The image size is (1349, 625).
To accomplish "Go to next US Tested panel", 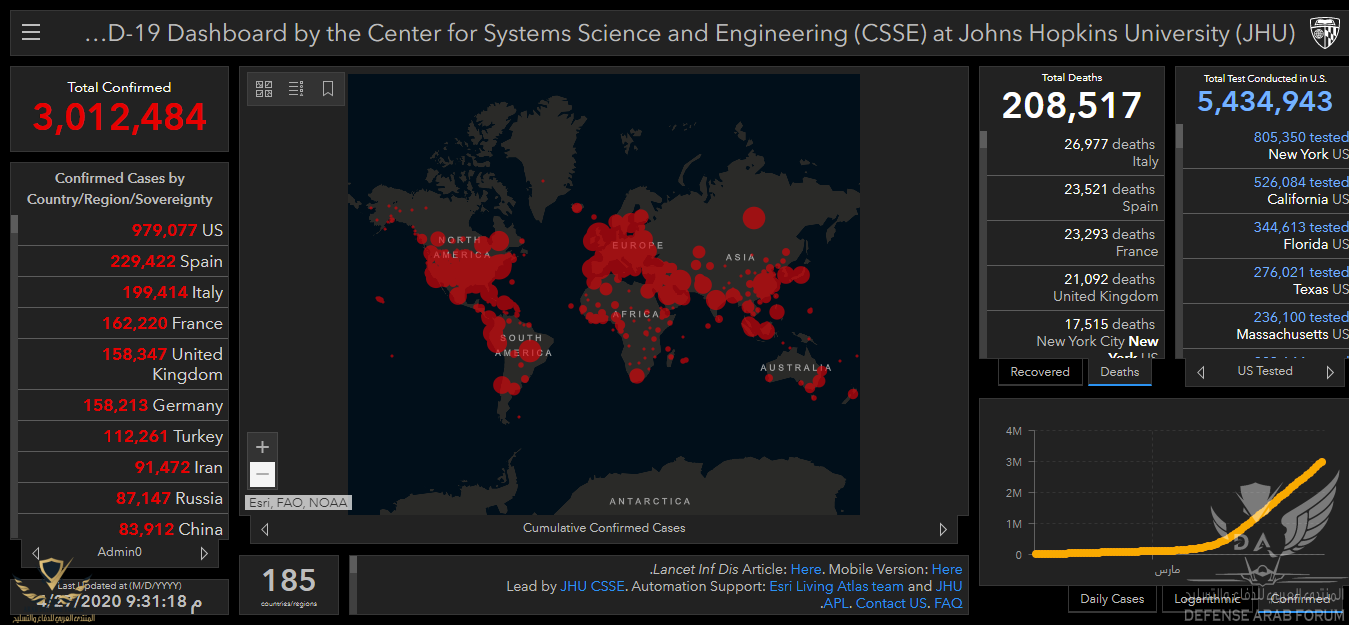I will 1330,372.
